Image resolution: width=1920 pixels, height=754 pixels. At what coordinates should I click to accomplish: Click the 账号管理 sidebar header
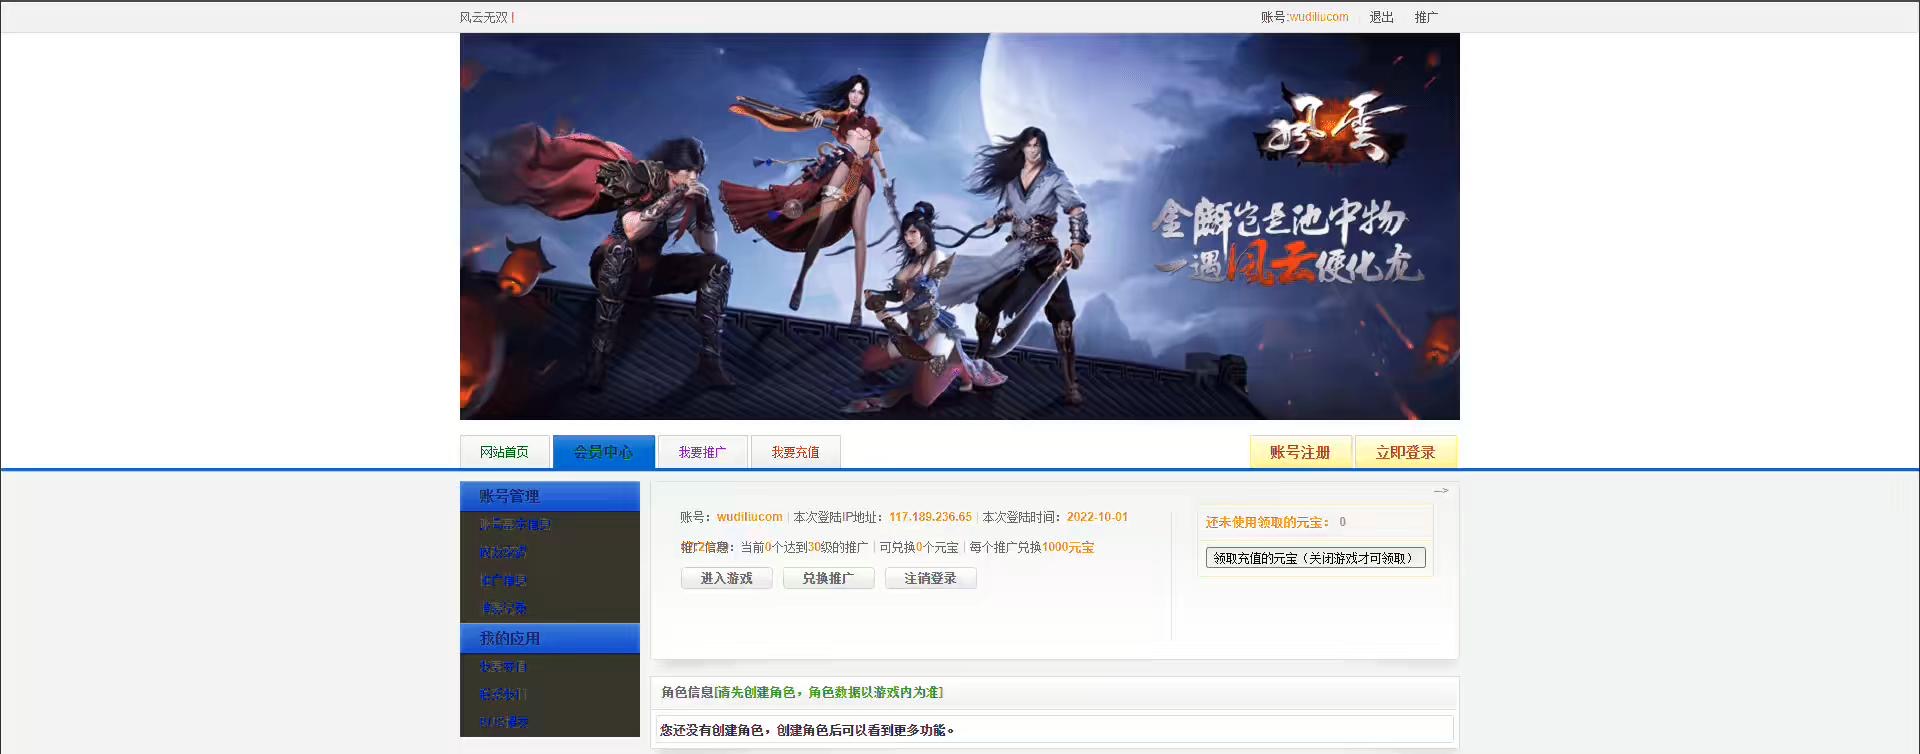pyautogui.click(x=550, y=496)
